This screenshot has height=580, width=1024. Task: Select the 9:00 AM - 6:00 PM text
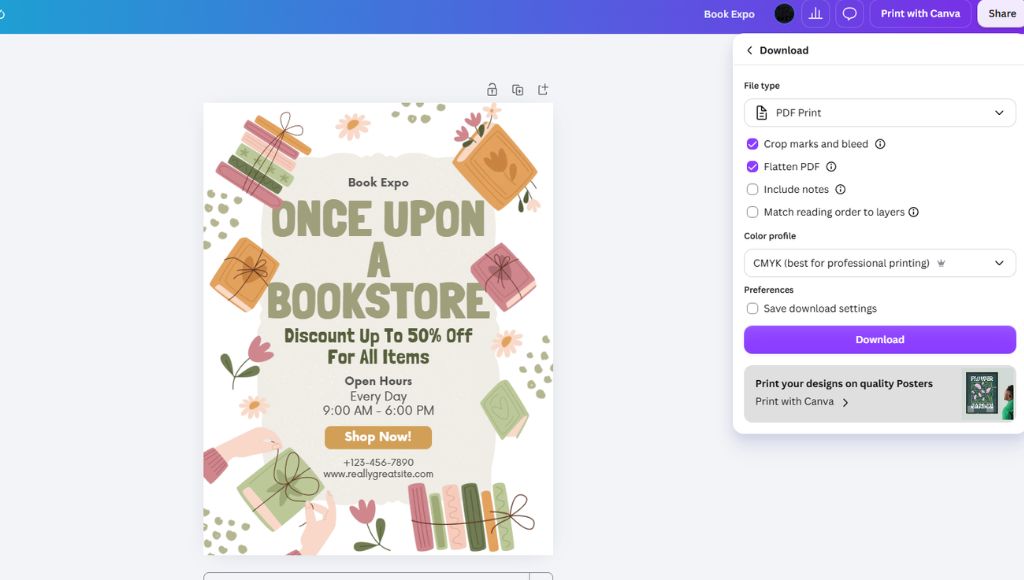tap(378, 411)
